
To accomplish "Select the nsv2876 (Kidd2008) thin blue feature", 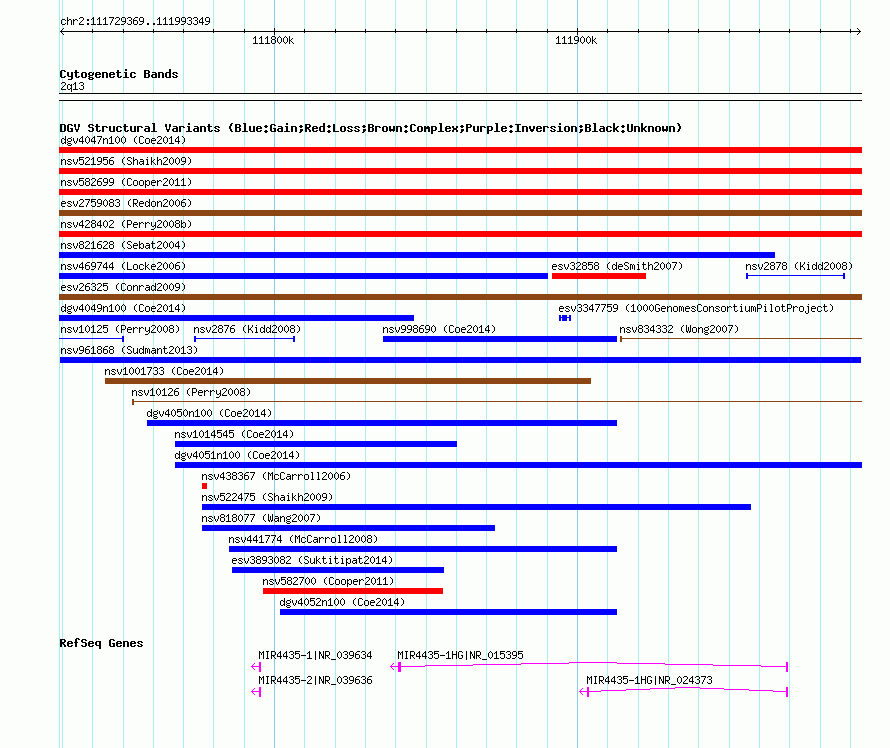I will click(x=244, y=339).
